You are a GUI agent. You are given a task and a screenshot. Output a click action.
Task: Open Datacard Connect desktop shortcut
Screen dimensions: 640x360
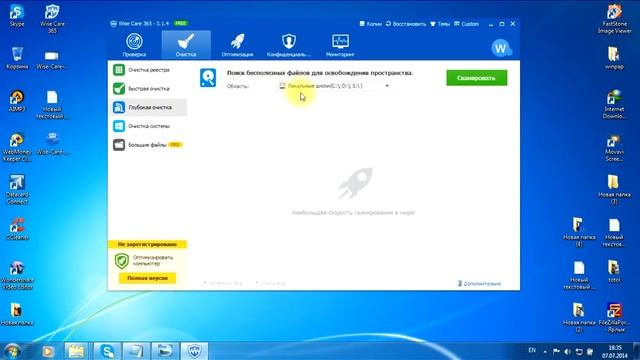[17, 189]
